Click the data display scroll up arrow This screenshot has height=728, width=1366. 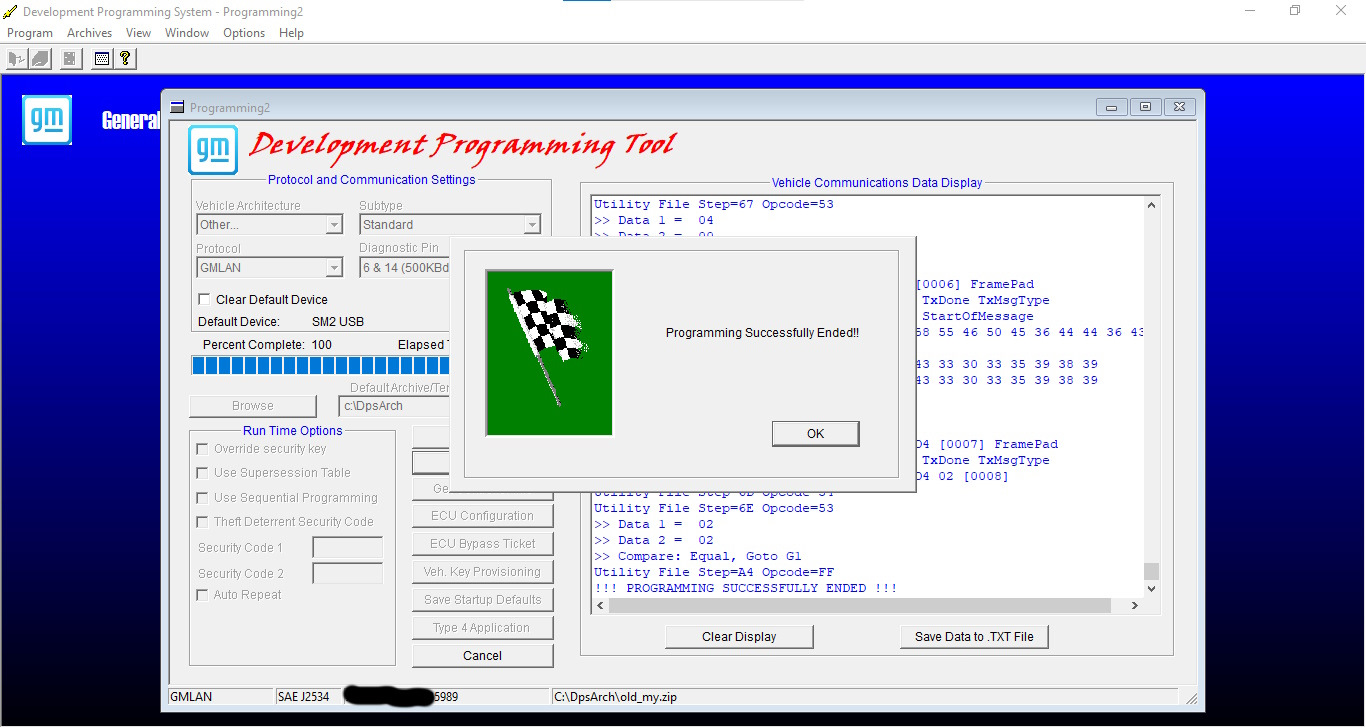click(x=1151, y=205)
